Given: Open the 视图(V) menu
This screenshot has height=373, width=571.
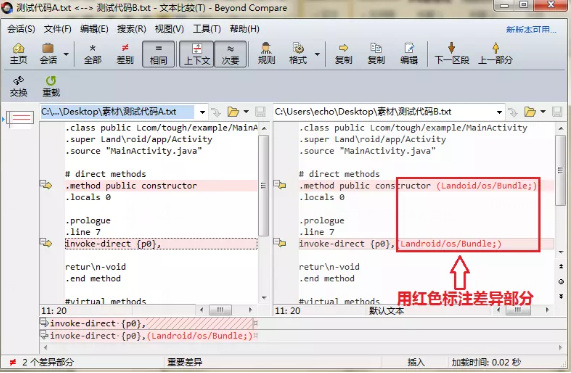Looking at the screenshot, I should coord(169,29).
